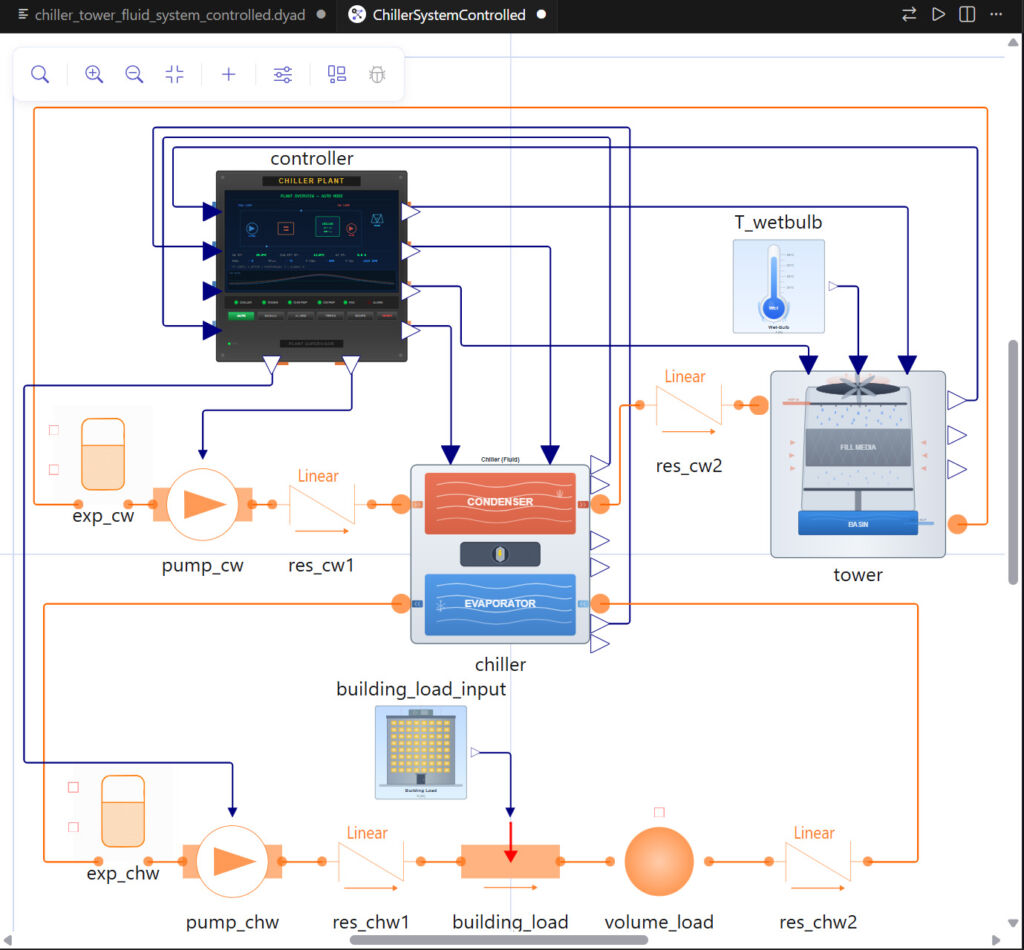Click the scroll right arrow

[x=996, y=940]
